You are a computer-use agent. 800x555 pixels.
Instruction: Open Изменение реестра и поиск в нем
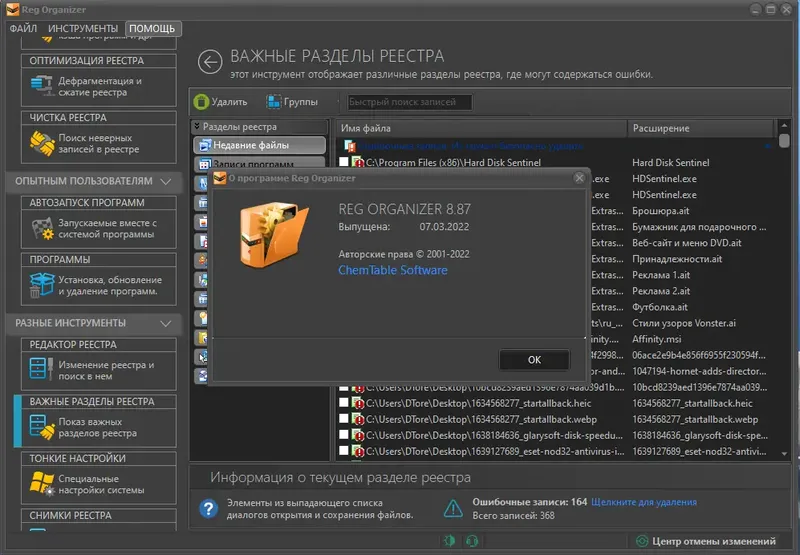click(x=99, y=371)
